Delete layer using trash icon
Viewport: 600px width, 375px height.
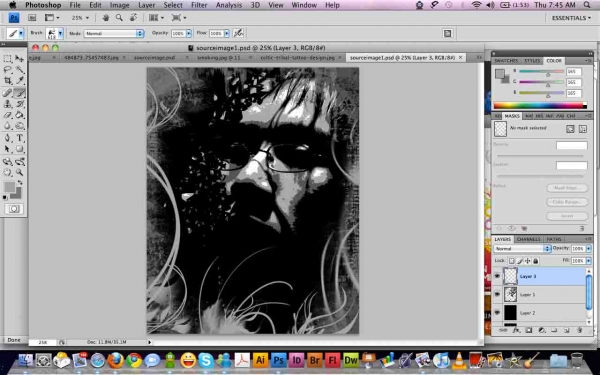pos(579,330)
